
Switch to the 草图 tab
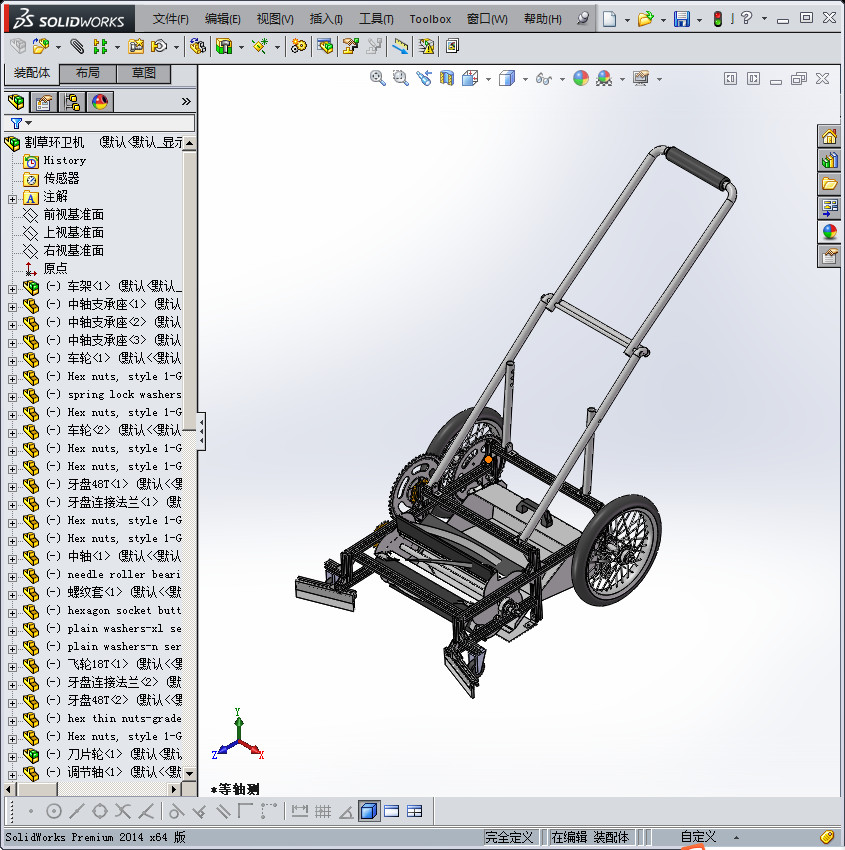pos(144,73)
